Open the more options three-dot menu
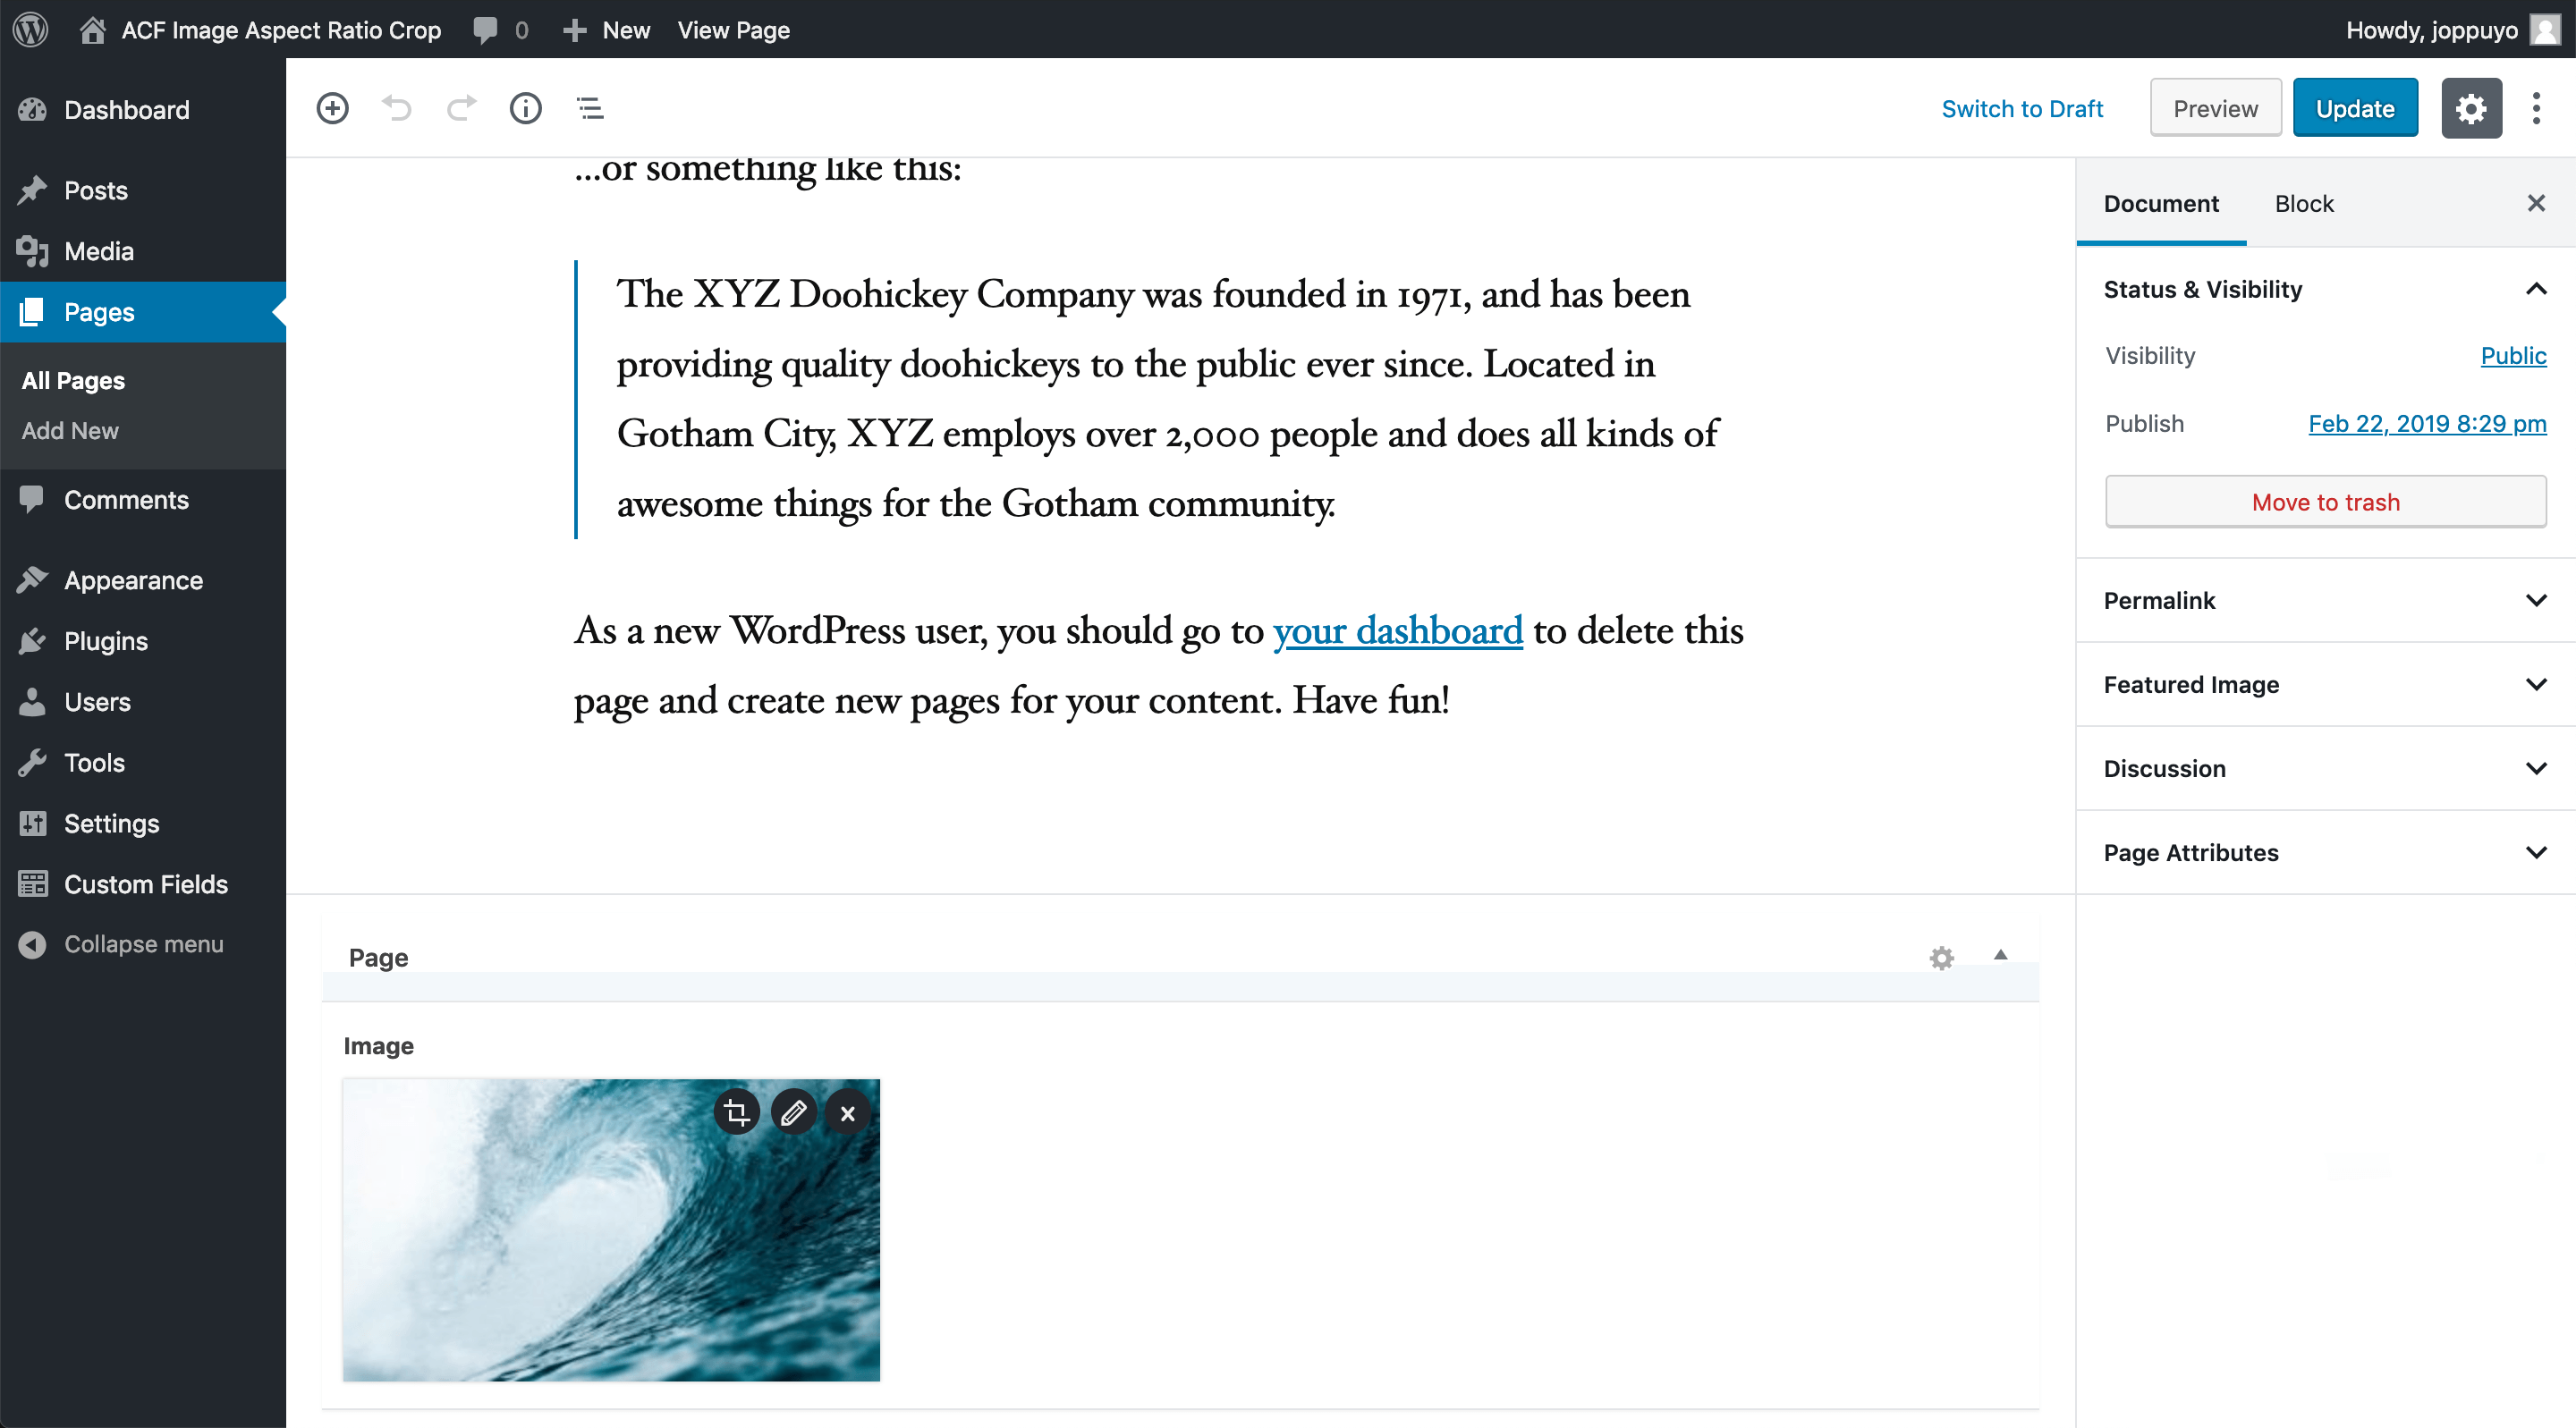 (2536, 108)
